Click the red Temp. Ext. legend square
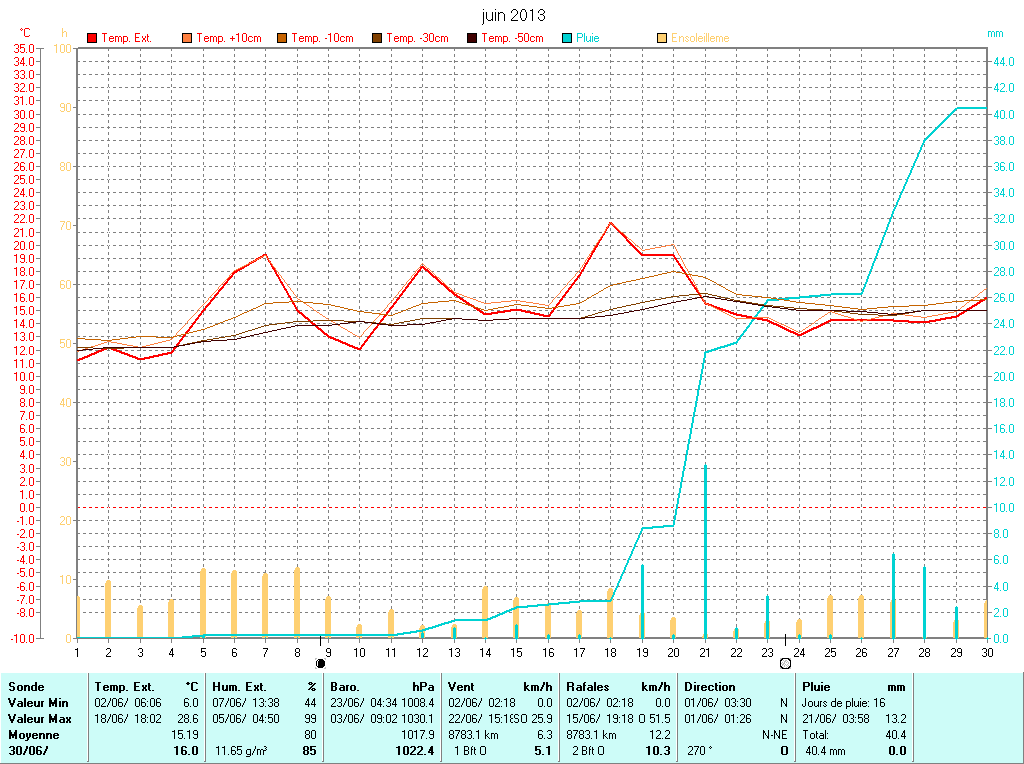This screenshot has height=764, width=1024. coord(93,38)
